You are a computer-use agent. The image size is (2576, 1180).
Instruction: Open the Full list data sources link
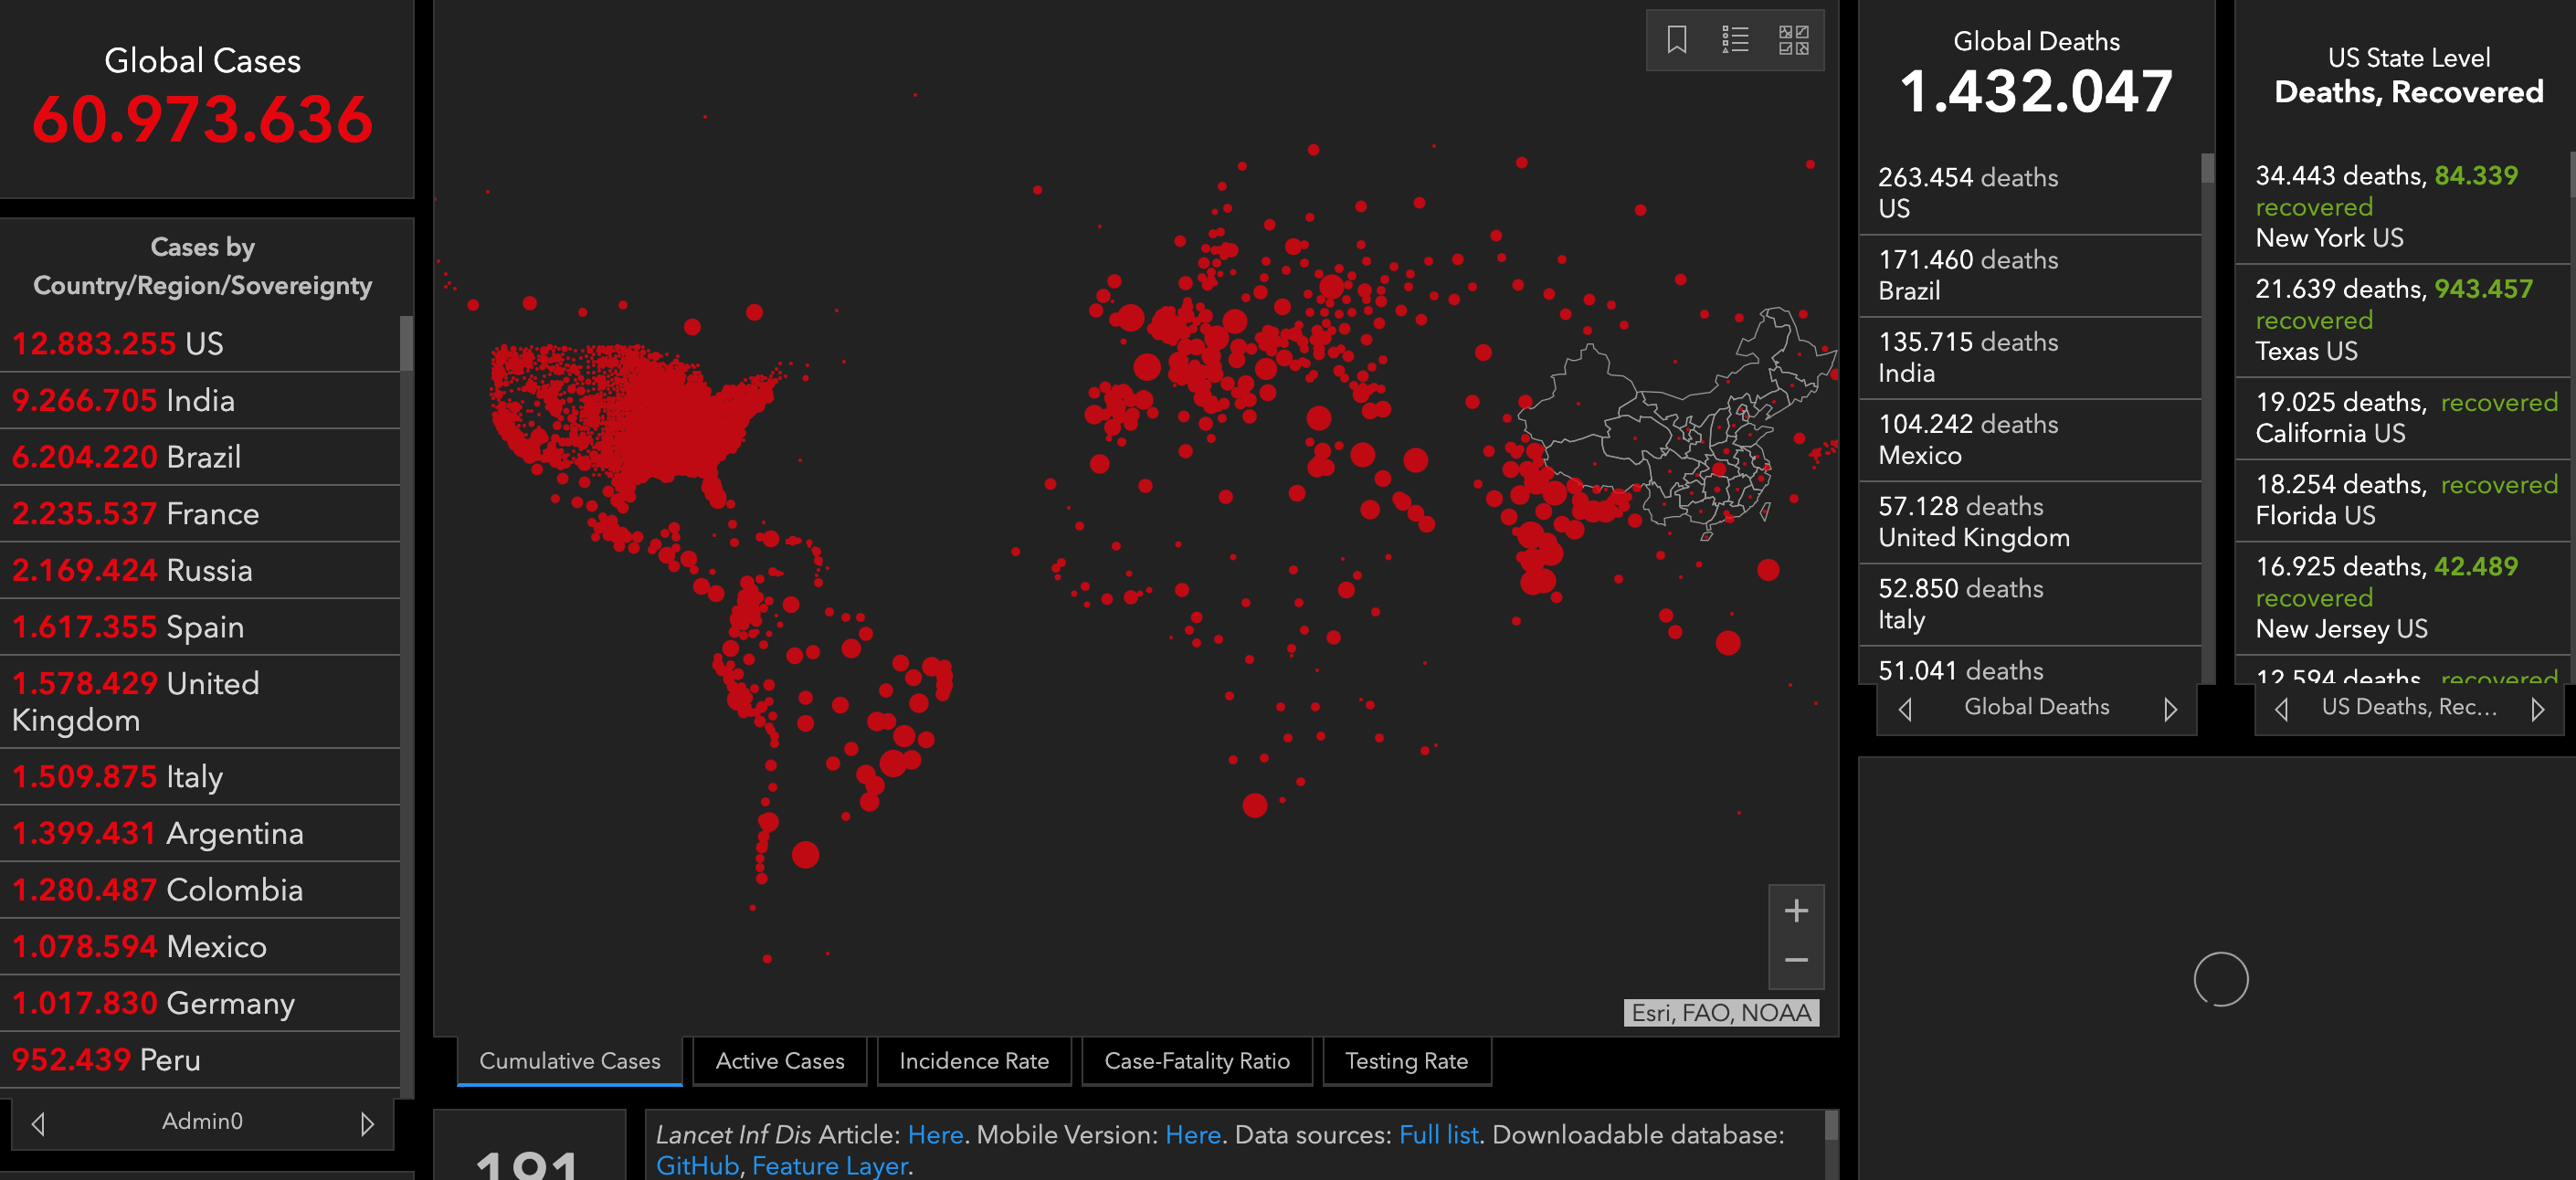click(1438, 1135)
